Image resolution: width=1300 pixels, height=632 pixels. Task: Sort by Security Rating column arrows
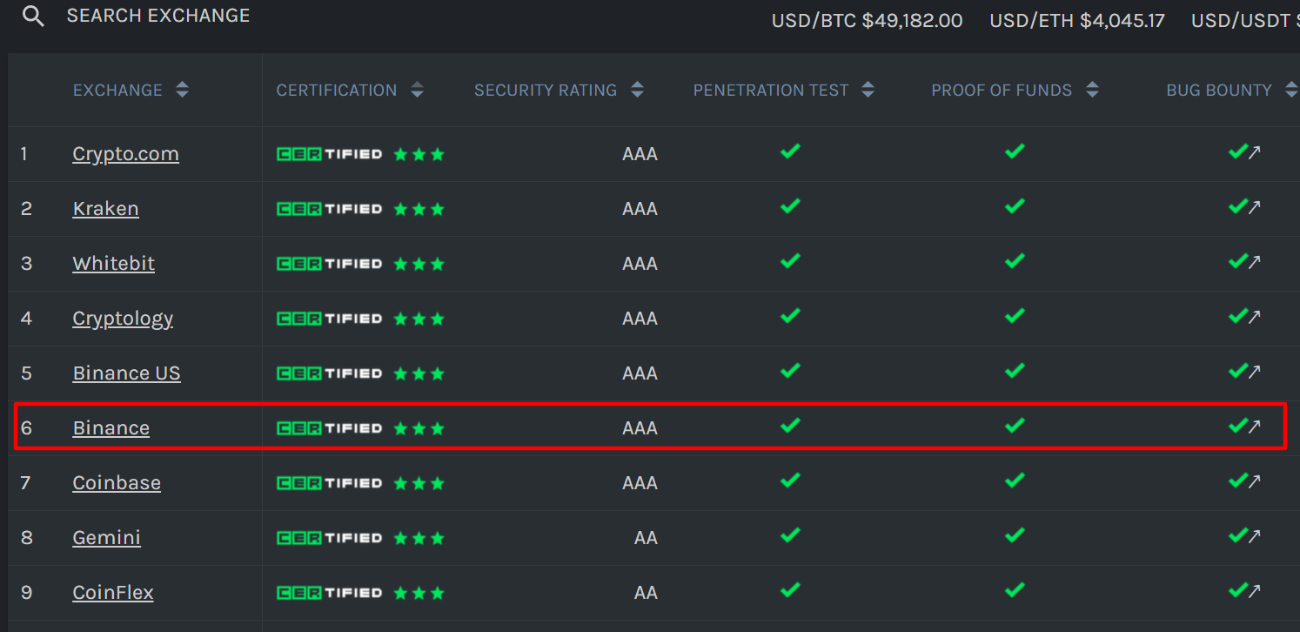tap(638, 90)
